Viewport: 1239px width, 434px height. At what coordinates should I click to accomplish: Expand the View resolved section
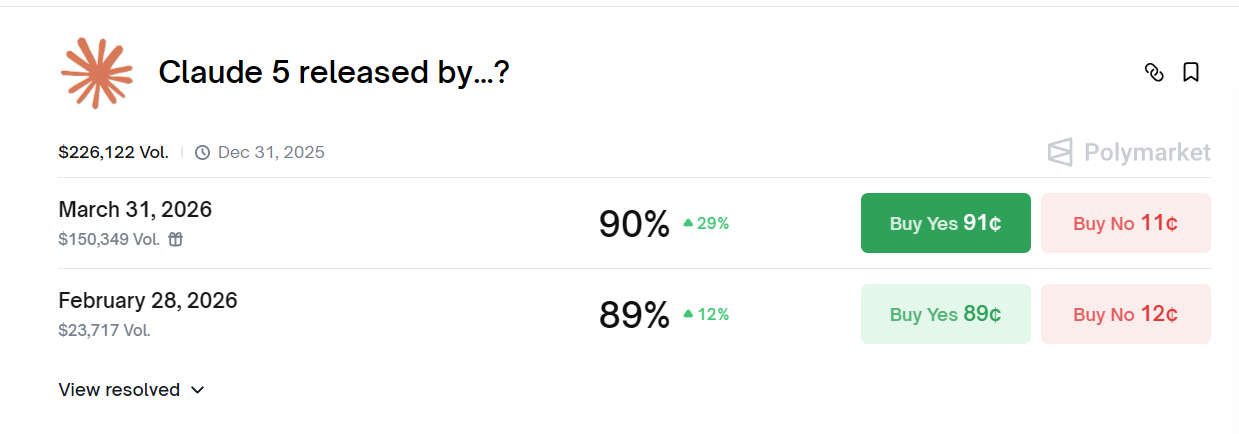click(132, 390)
